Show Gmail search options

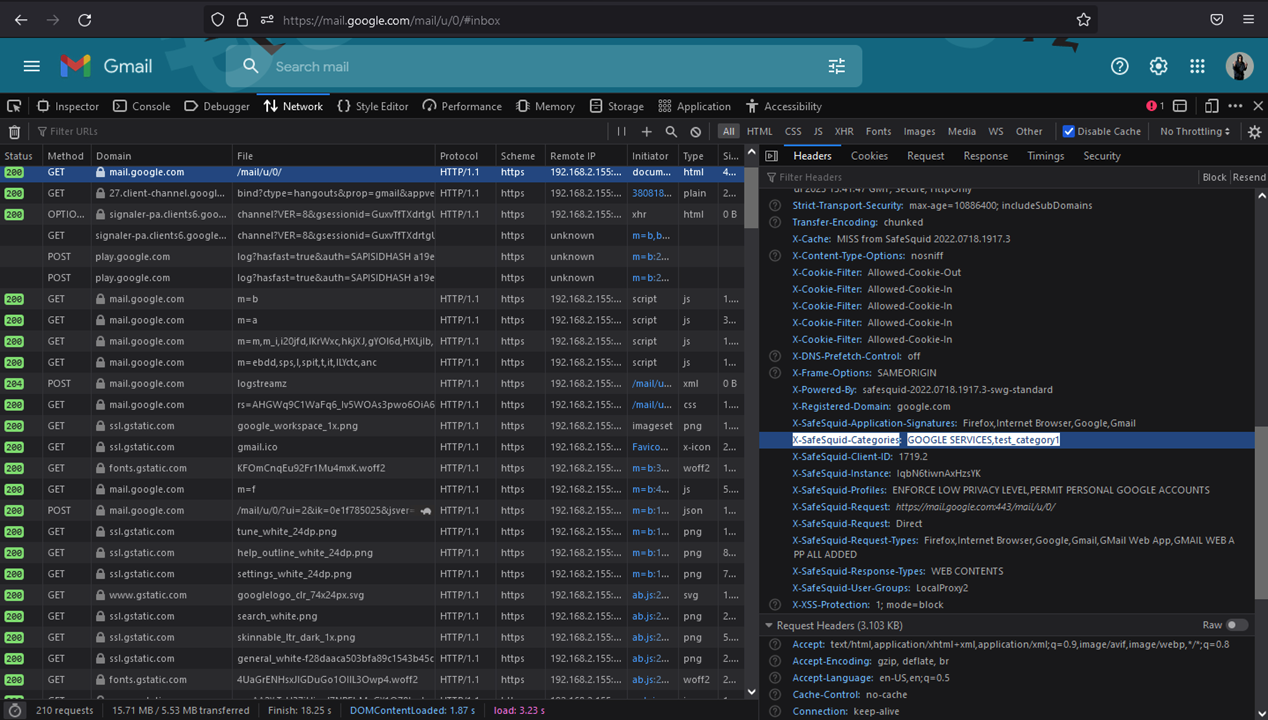pos(837,66)
